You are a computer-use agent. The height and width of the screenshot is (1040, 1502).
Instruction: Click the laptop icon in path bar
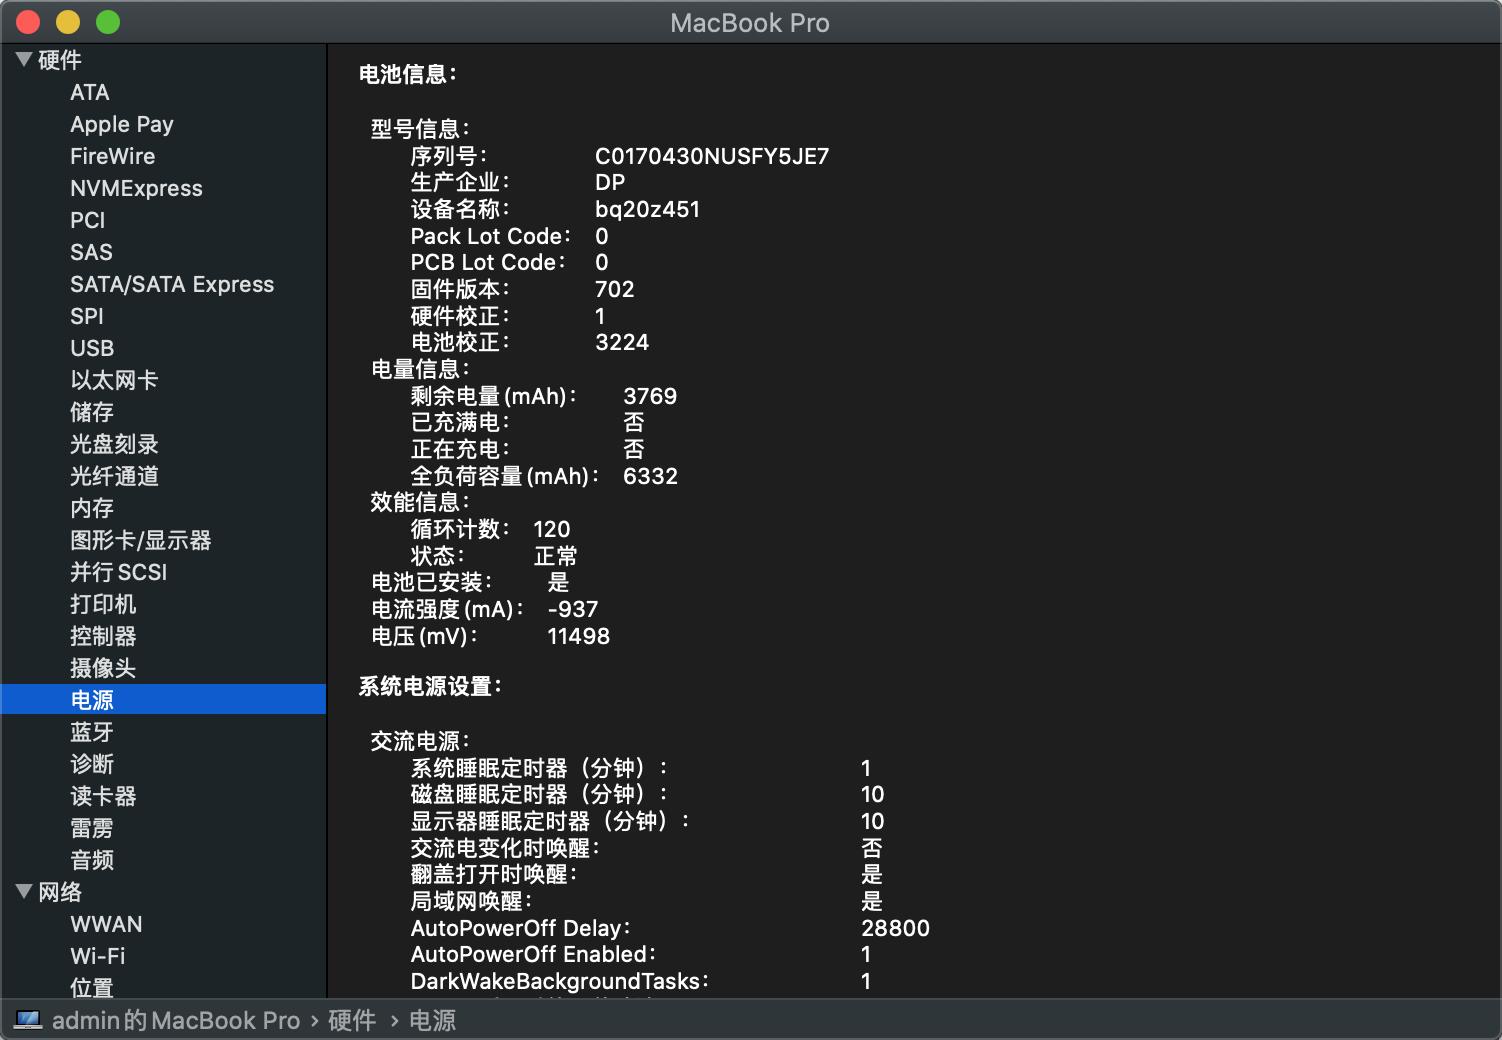coord(27,1020)
